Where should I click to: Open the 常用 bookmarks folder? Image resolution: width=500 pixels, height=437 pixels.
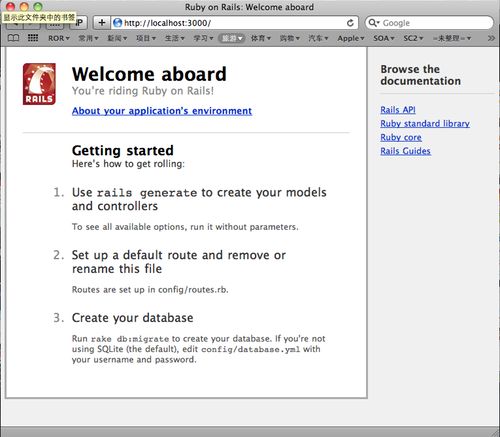[x=88, y=38]
